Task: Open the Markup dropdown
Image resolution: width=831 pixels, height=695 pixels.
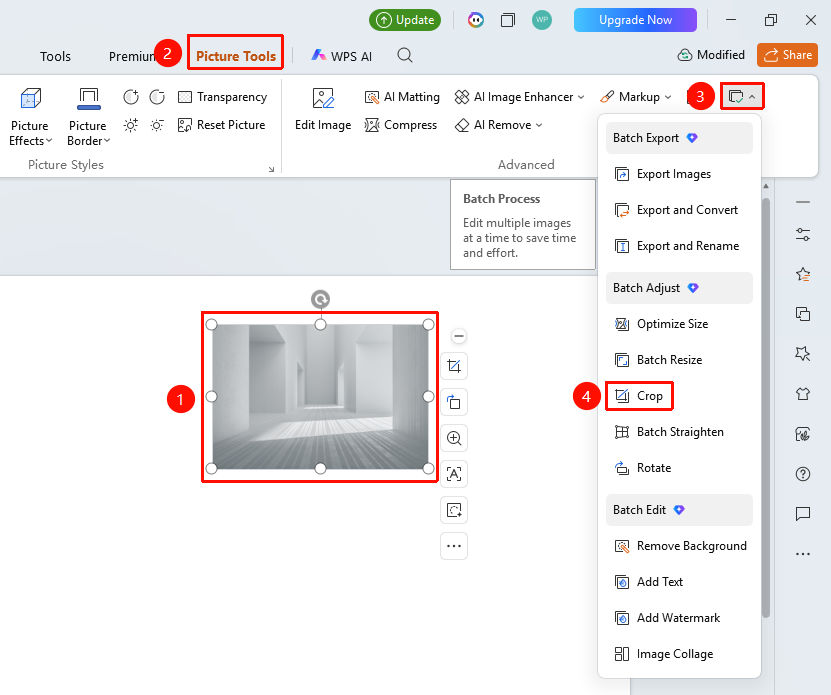Action: pos(635,97)
